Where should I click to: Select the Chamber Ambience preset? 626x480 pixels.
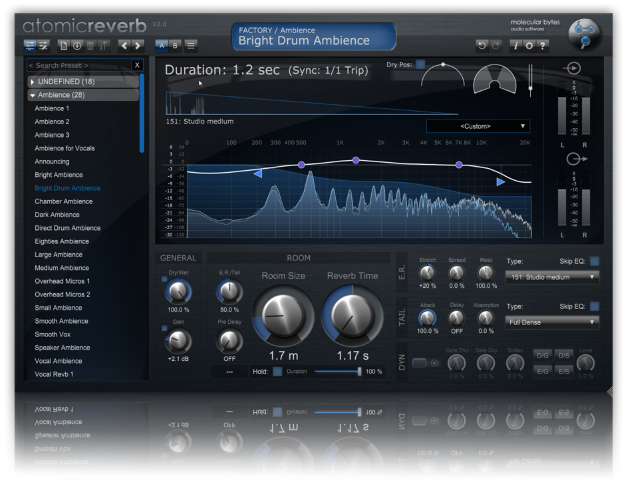pyautogui.click(x=62, y=201)
